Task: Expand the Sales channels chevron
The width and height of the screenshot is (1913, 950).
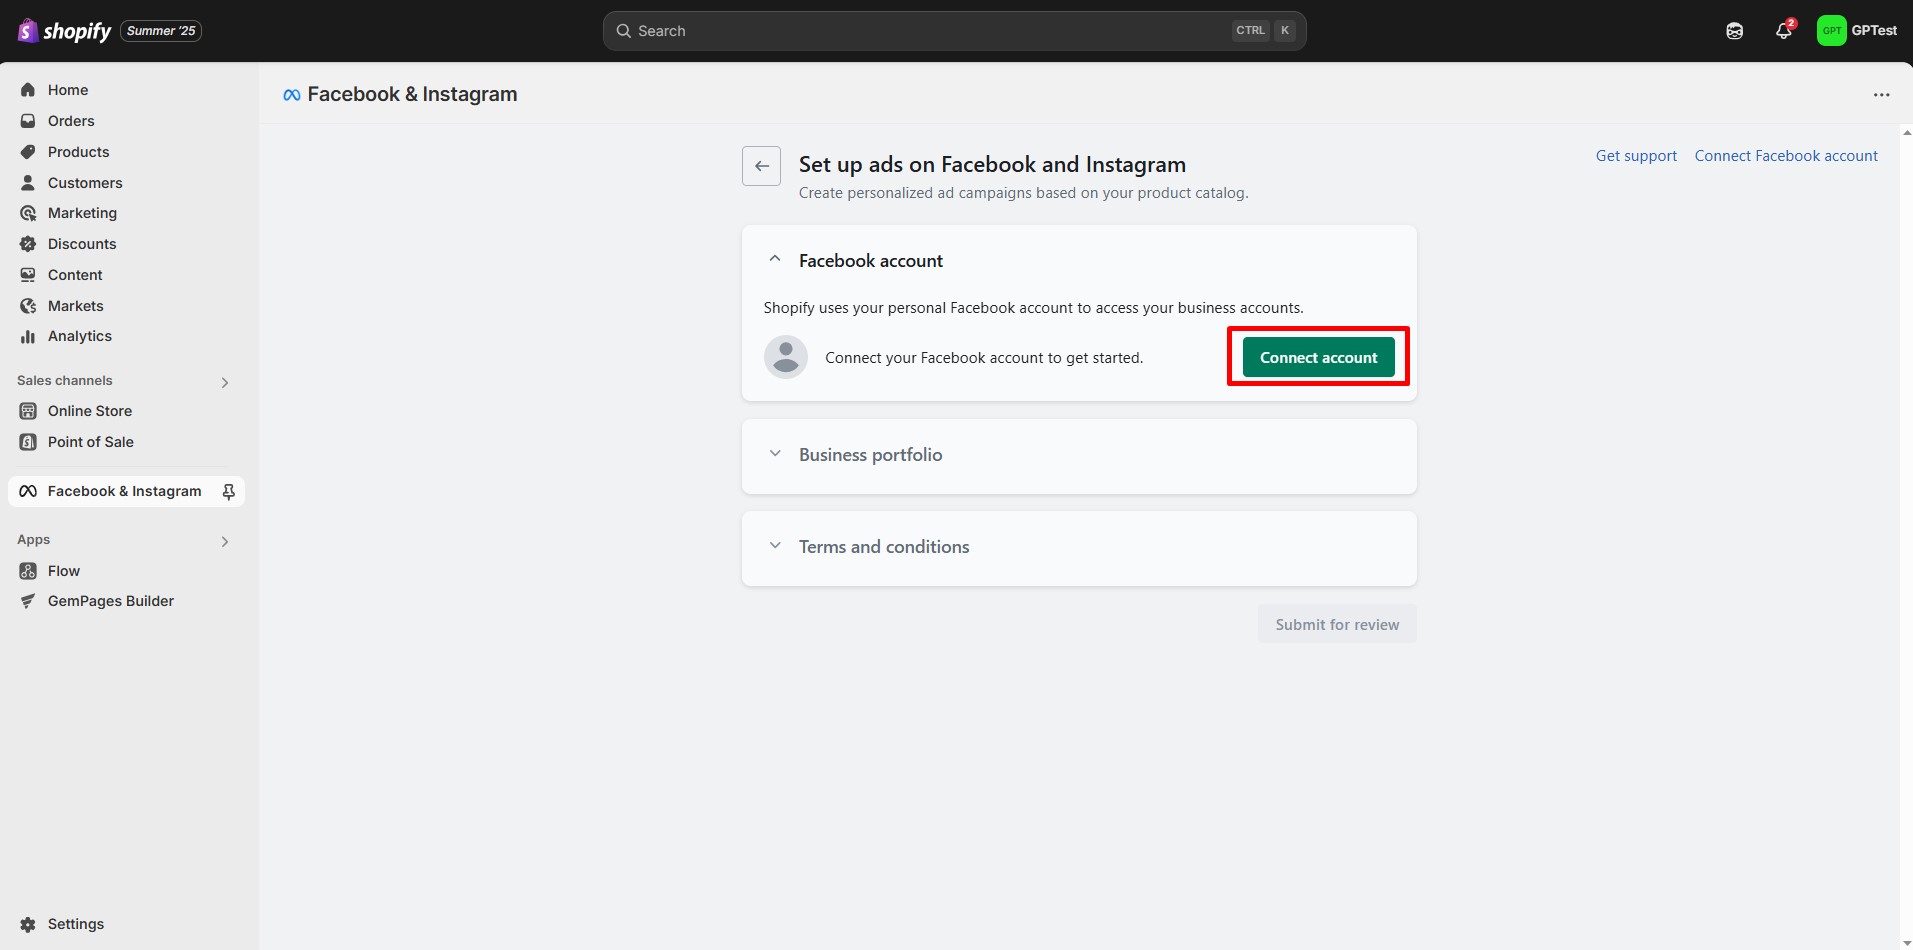Action: click(225, 382)
